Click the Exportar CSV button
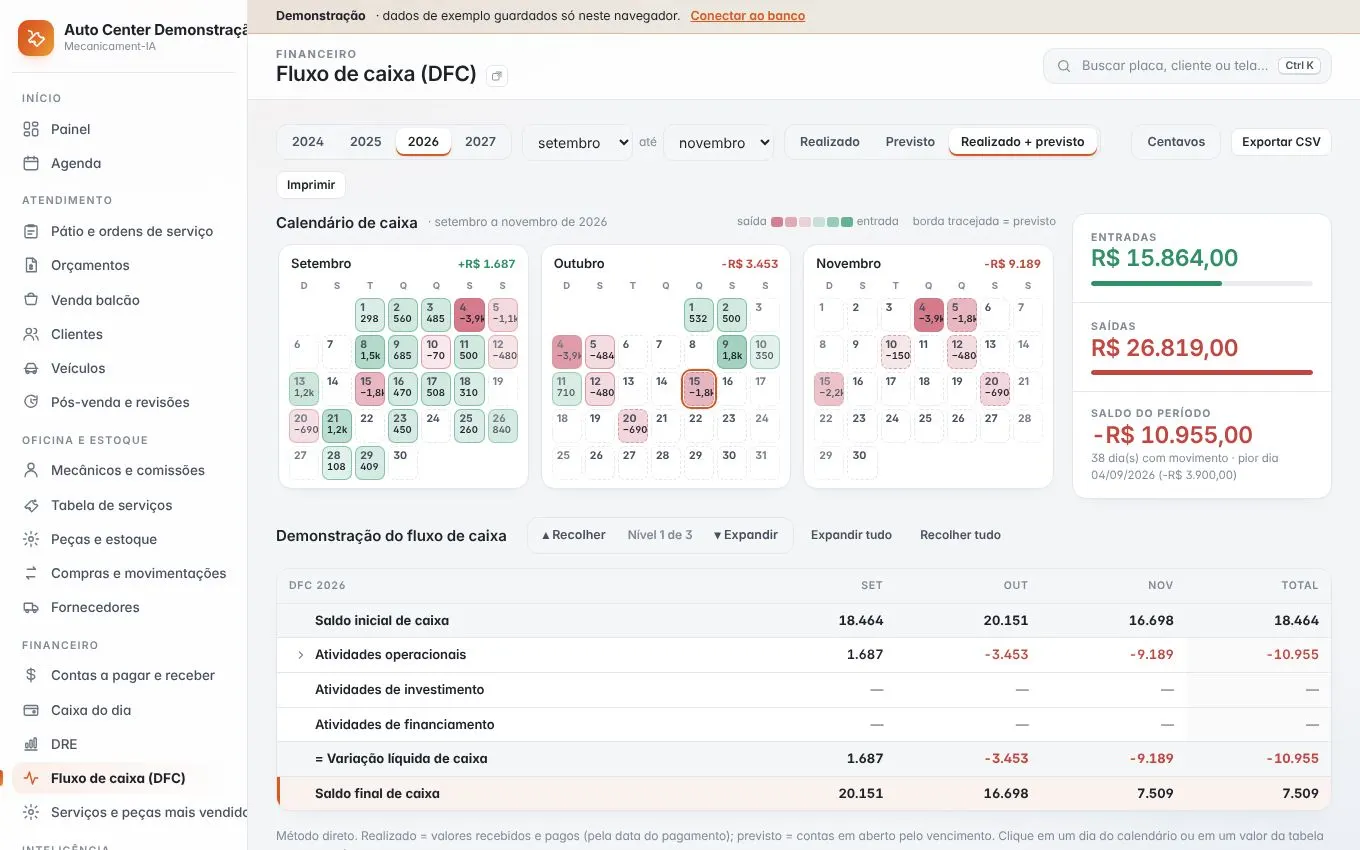Viewport: 1360px width, 850px height. coord(1281,142)
